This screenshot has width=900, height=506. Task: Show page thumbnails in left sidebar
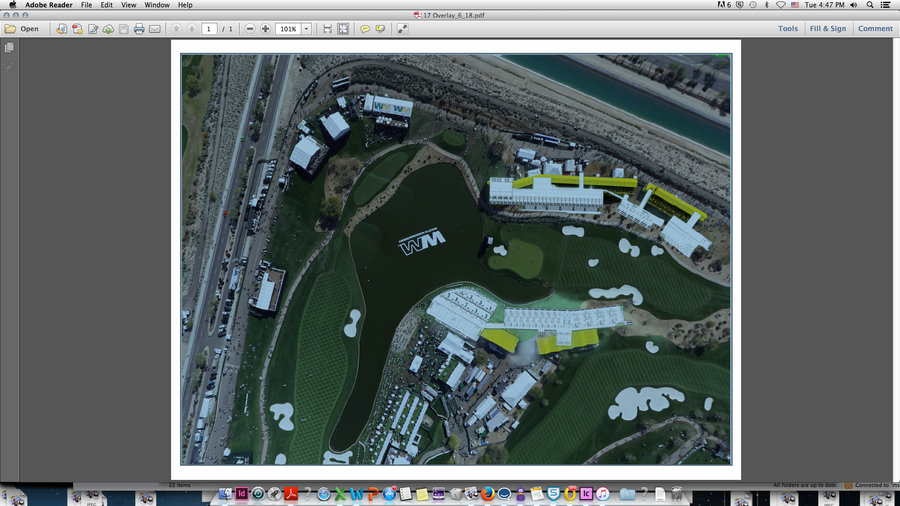9,48
